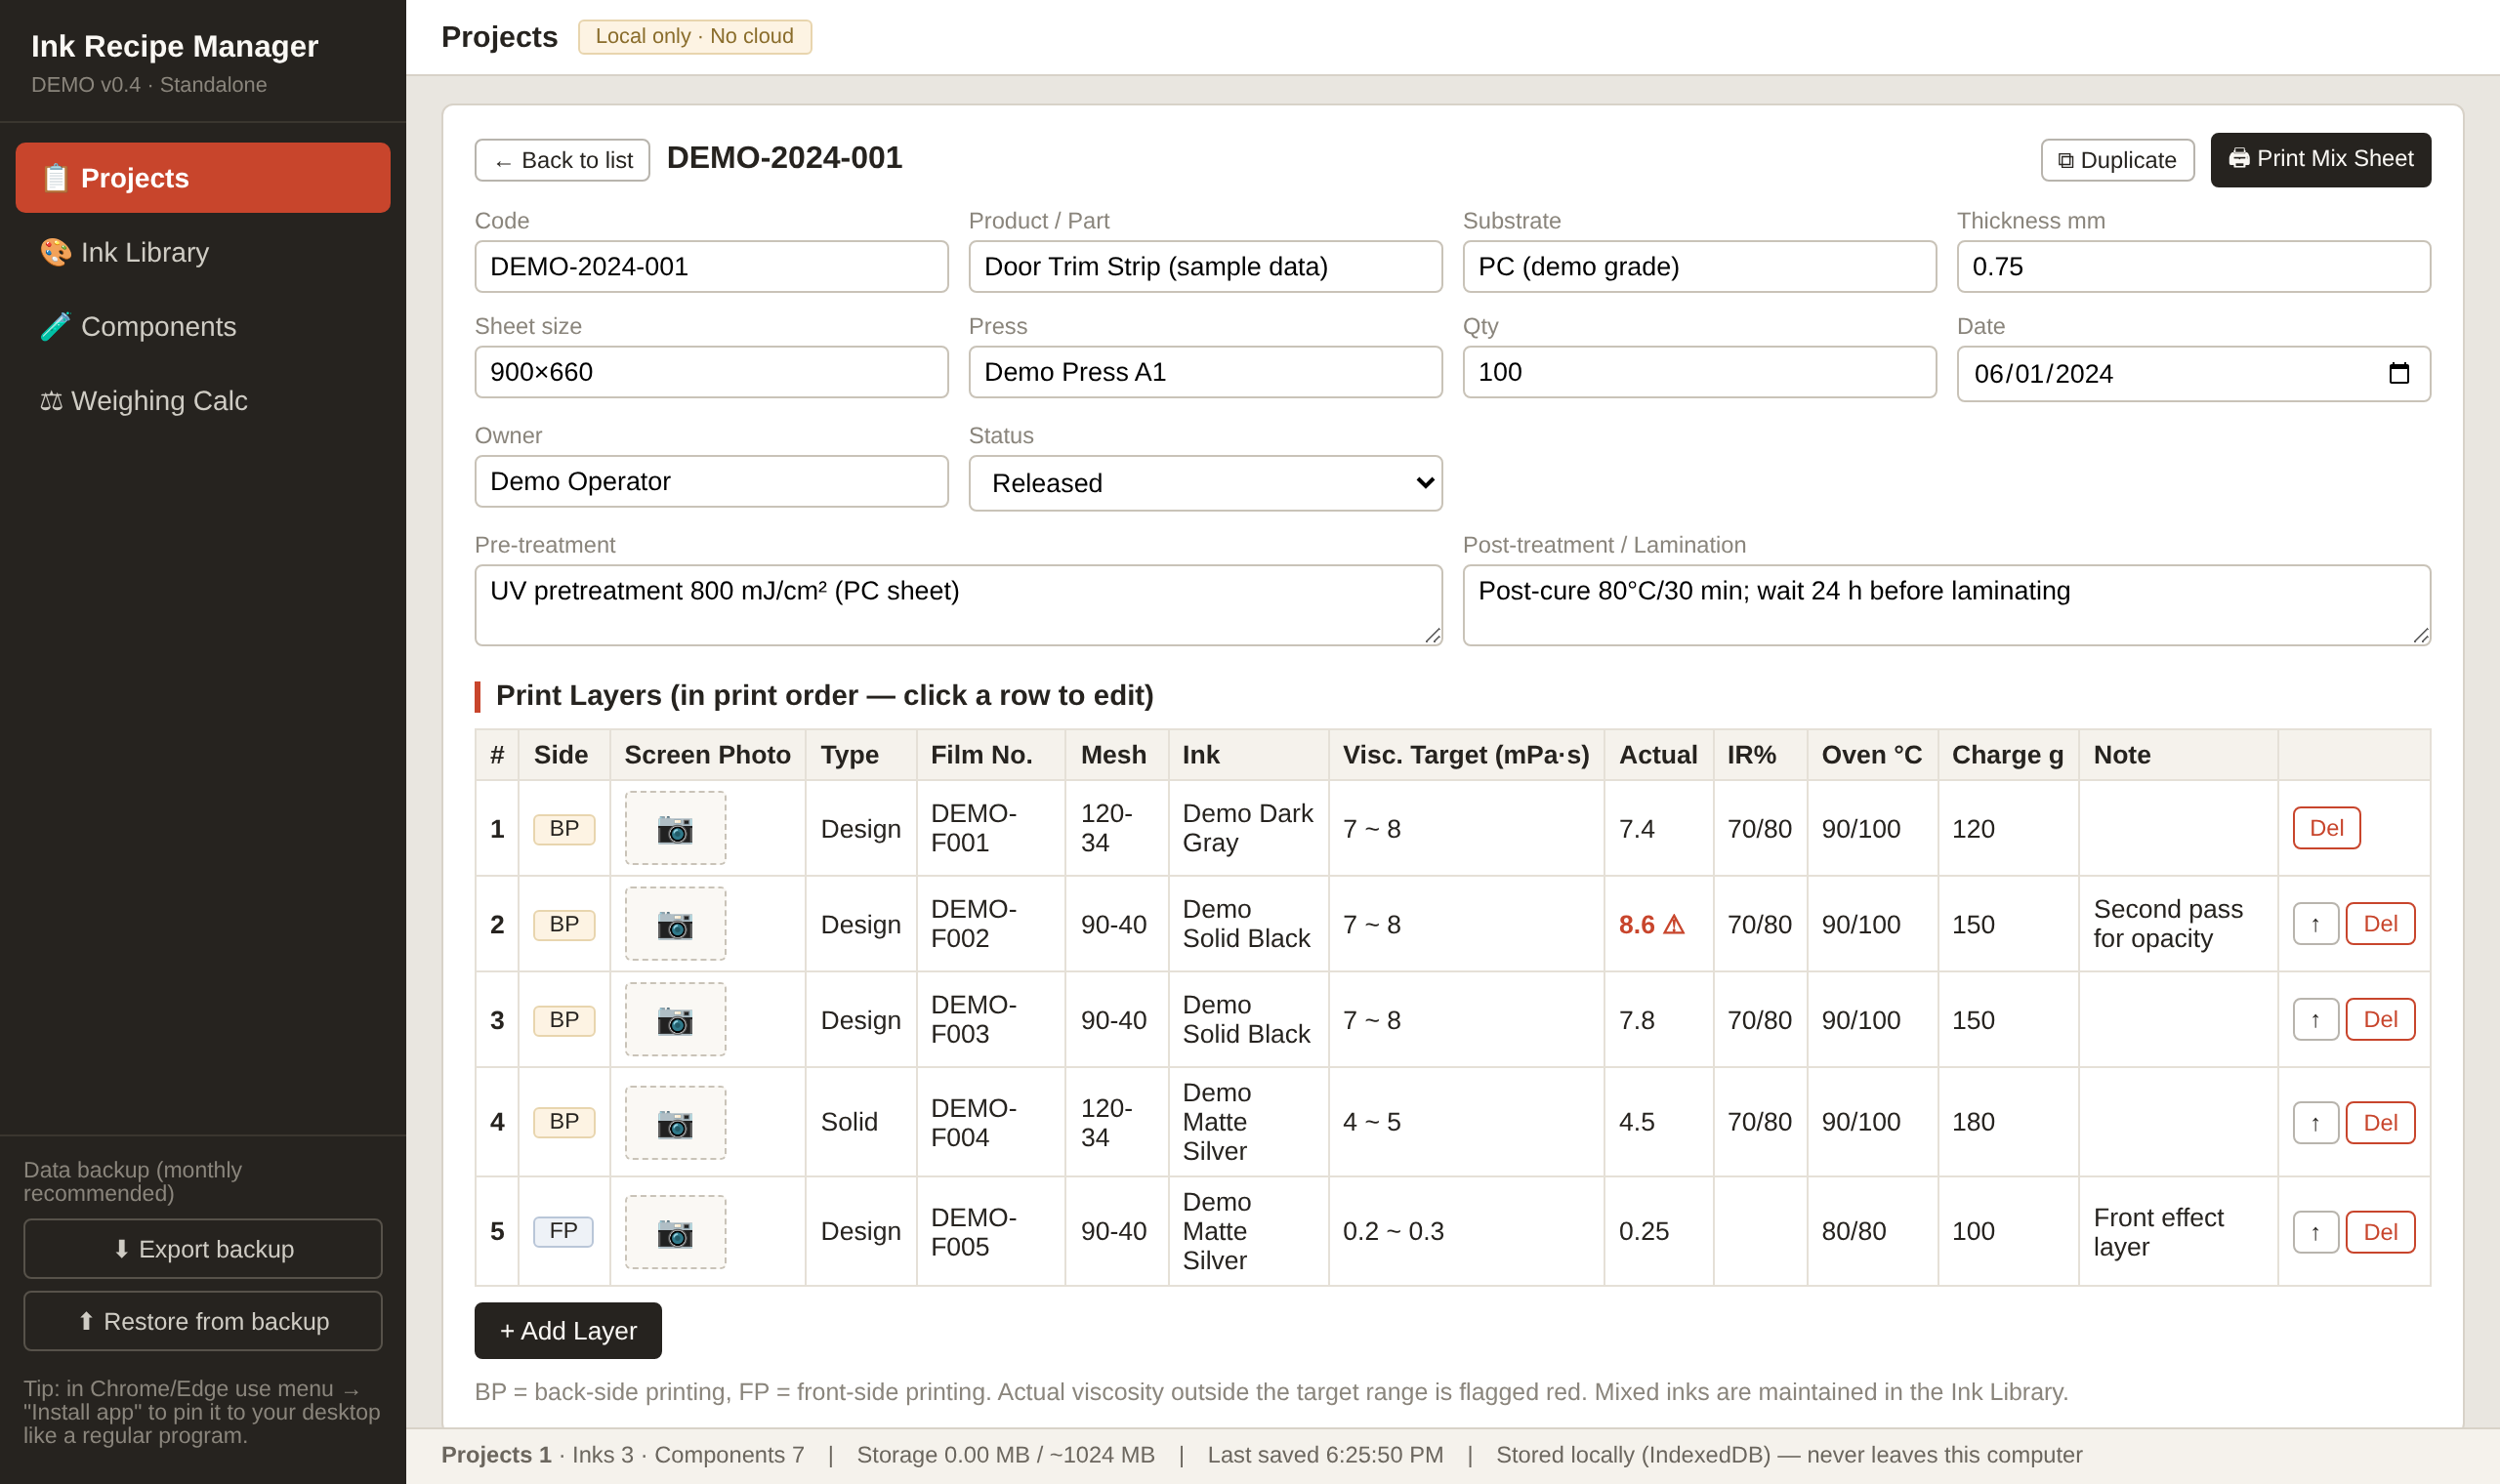Duplicate this project
This screenshot has width=2500, height=1484.
point(2117,160)
